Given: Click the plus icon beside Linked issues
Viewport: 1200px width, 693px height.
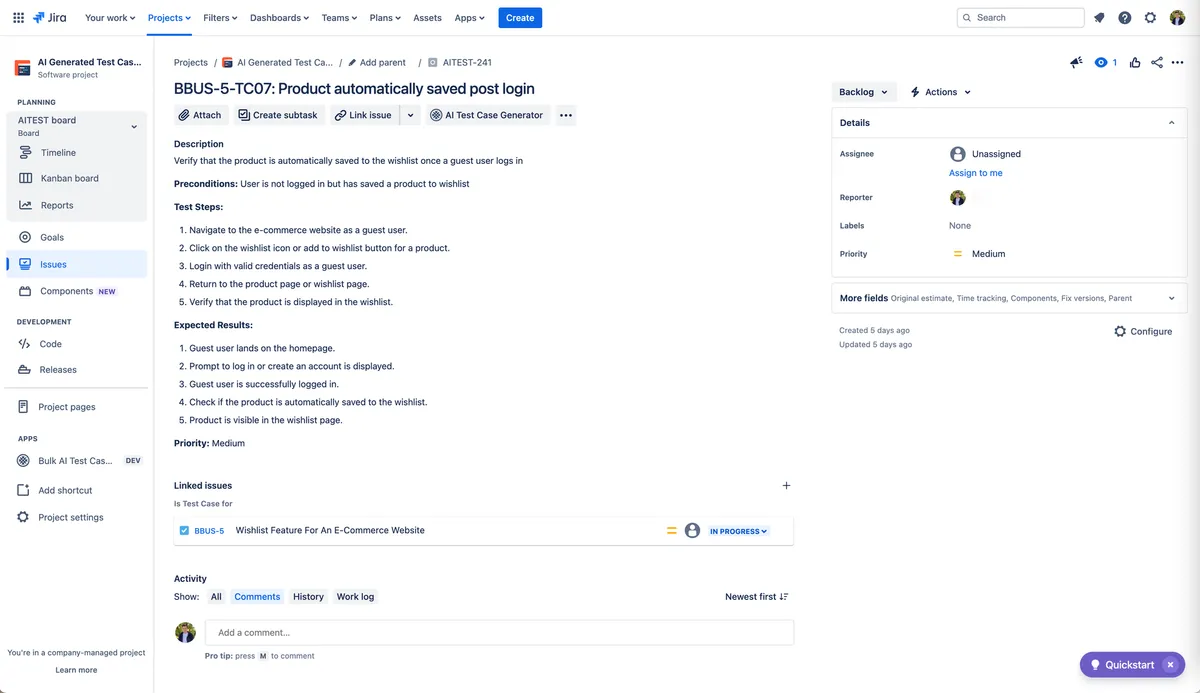Looking at the screenshot, I should (x=786, y=485).
